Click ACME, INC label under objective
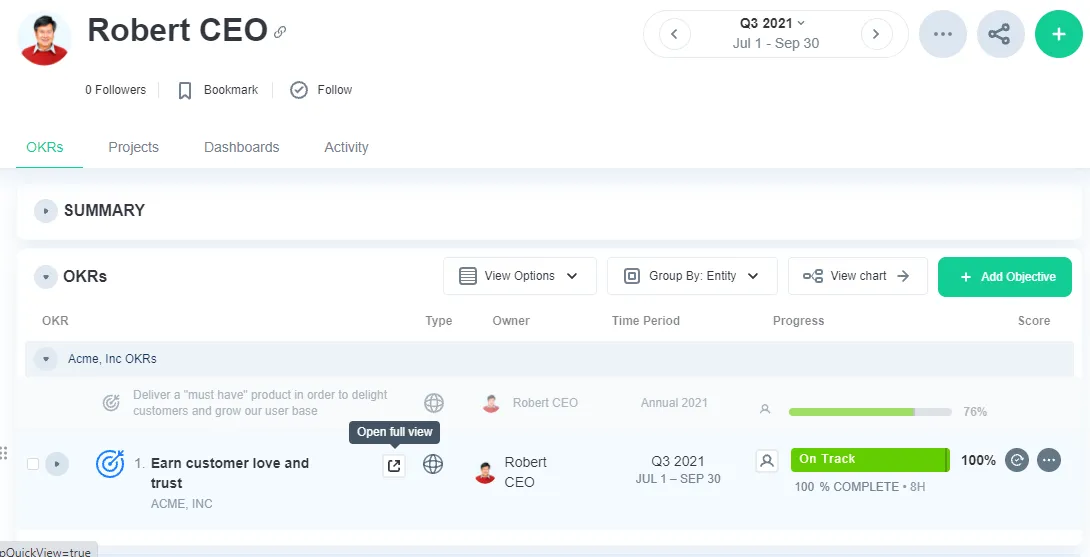 (x=181, y=504)
